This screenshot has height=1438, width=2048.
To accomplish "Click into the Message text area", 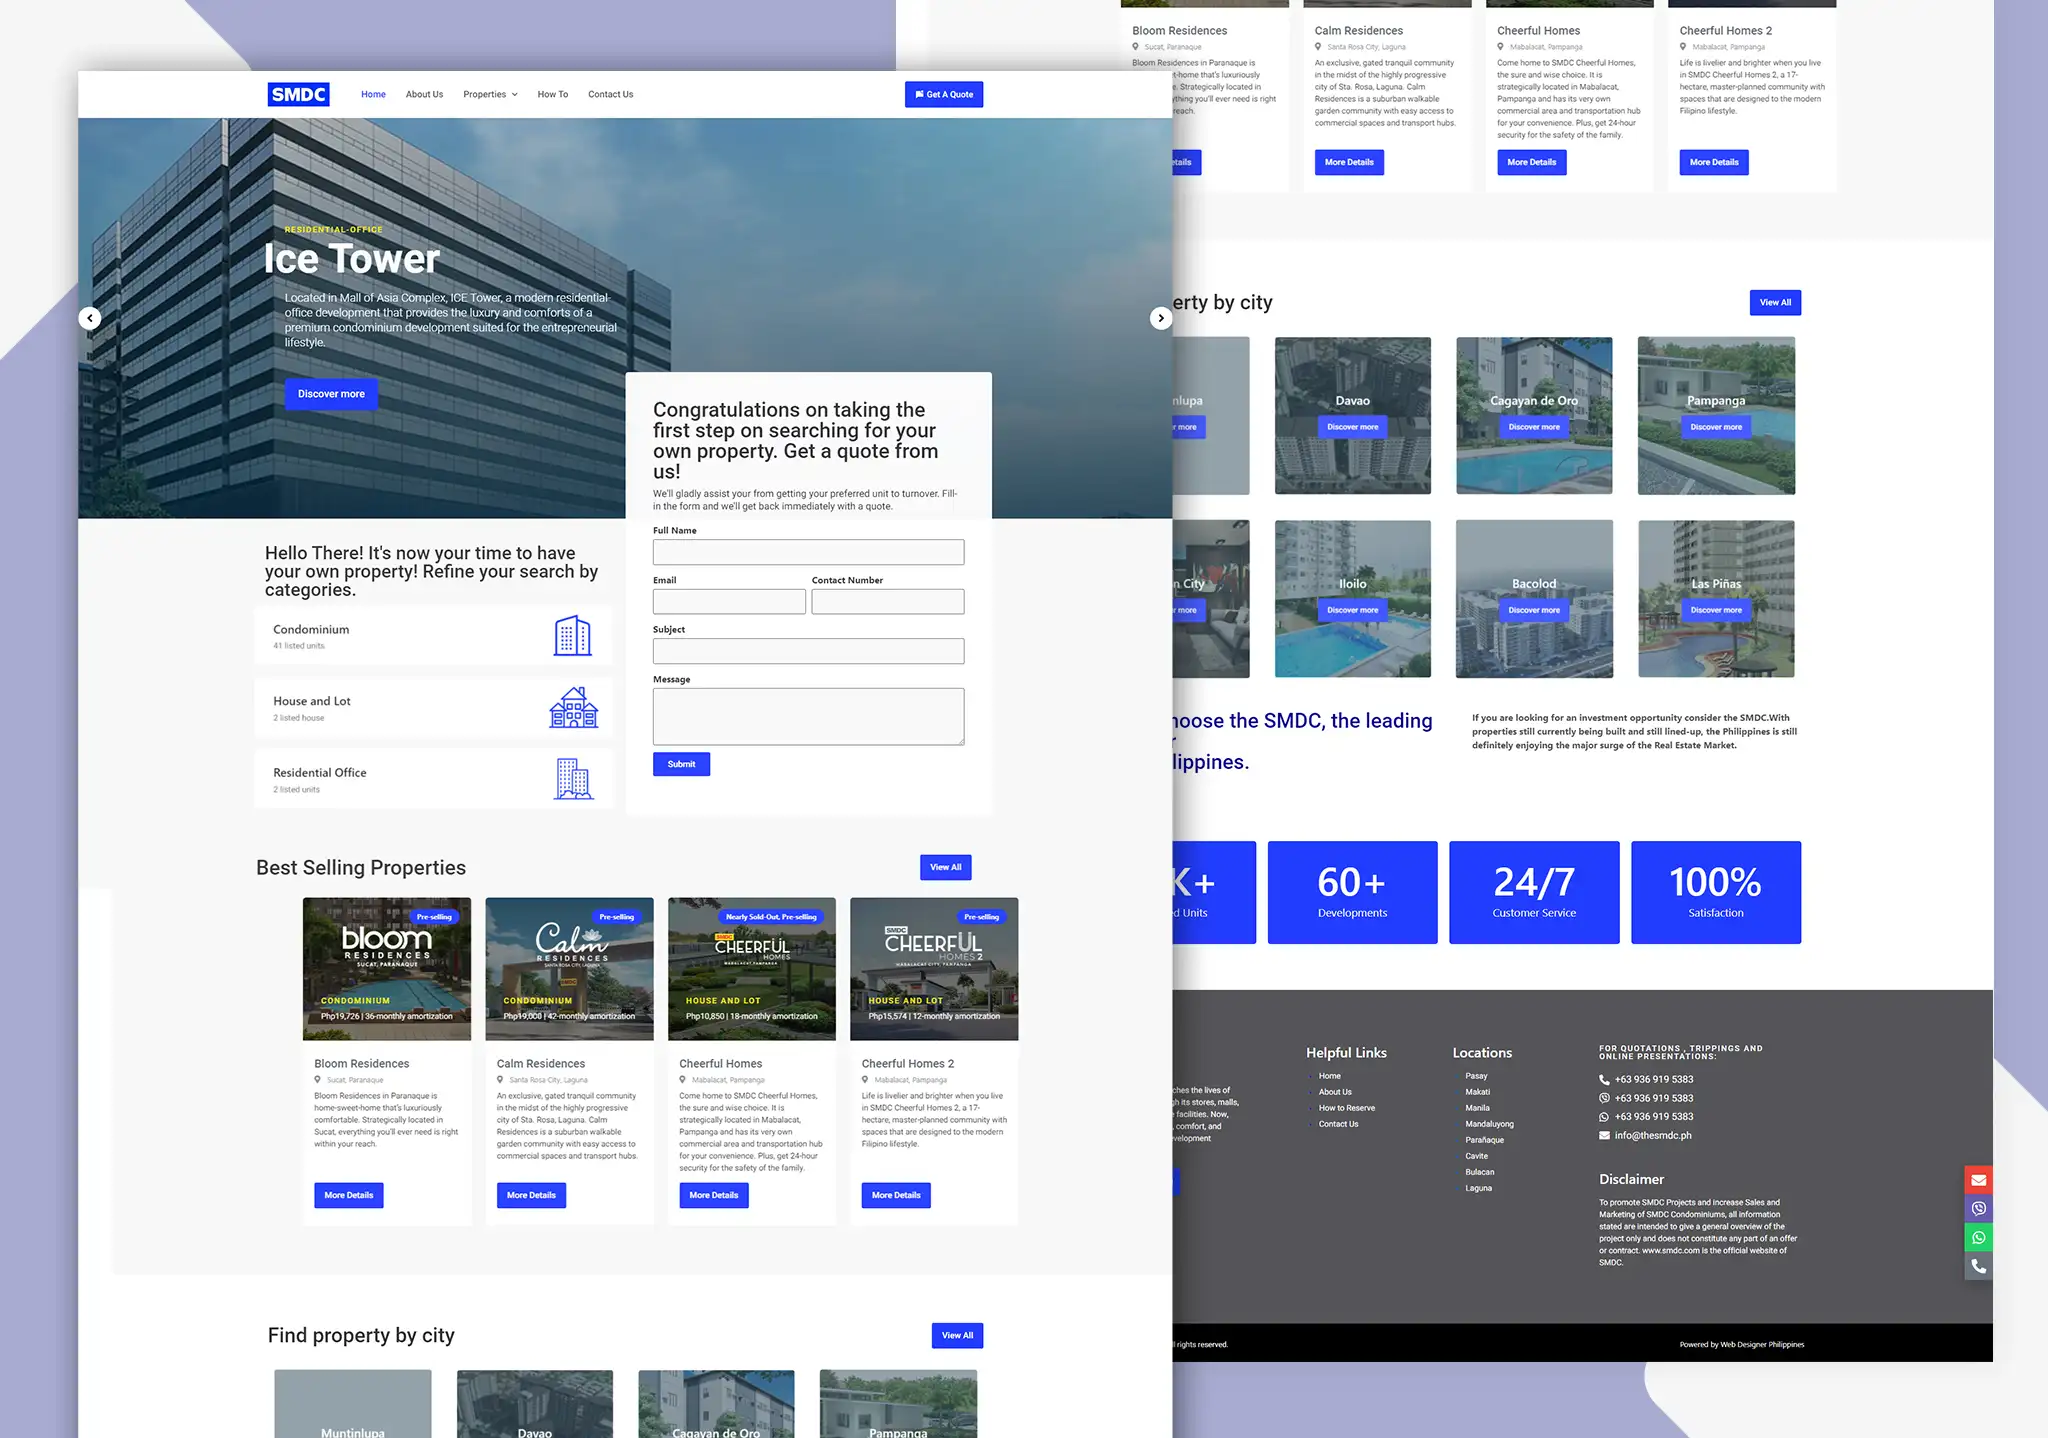I will [808, 716].
